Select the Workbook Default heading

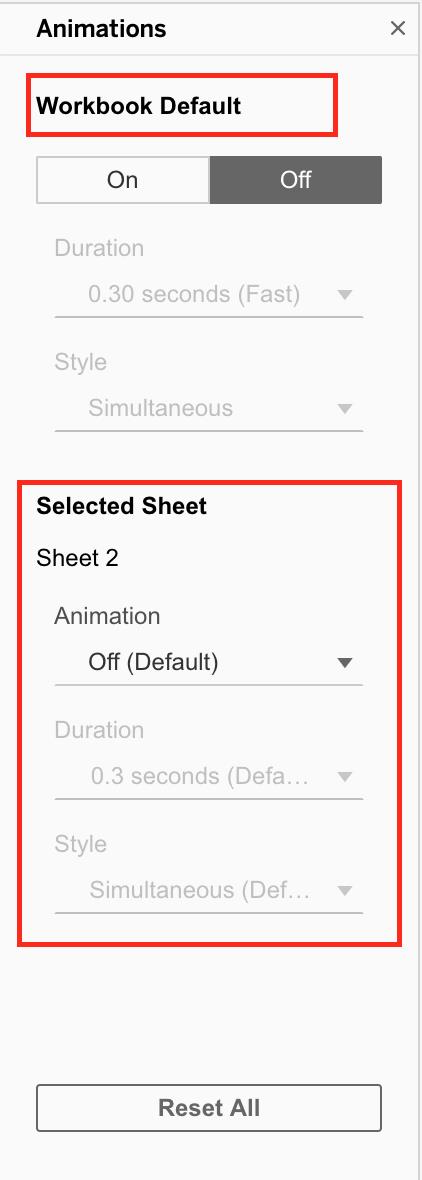click(x=138, y=105)
